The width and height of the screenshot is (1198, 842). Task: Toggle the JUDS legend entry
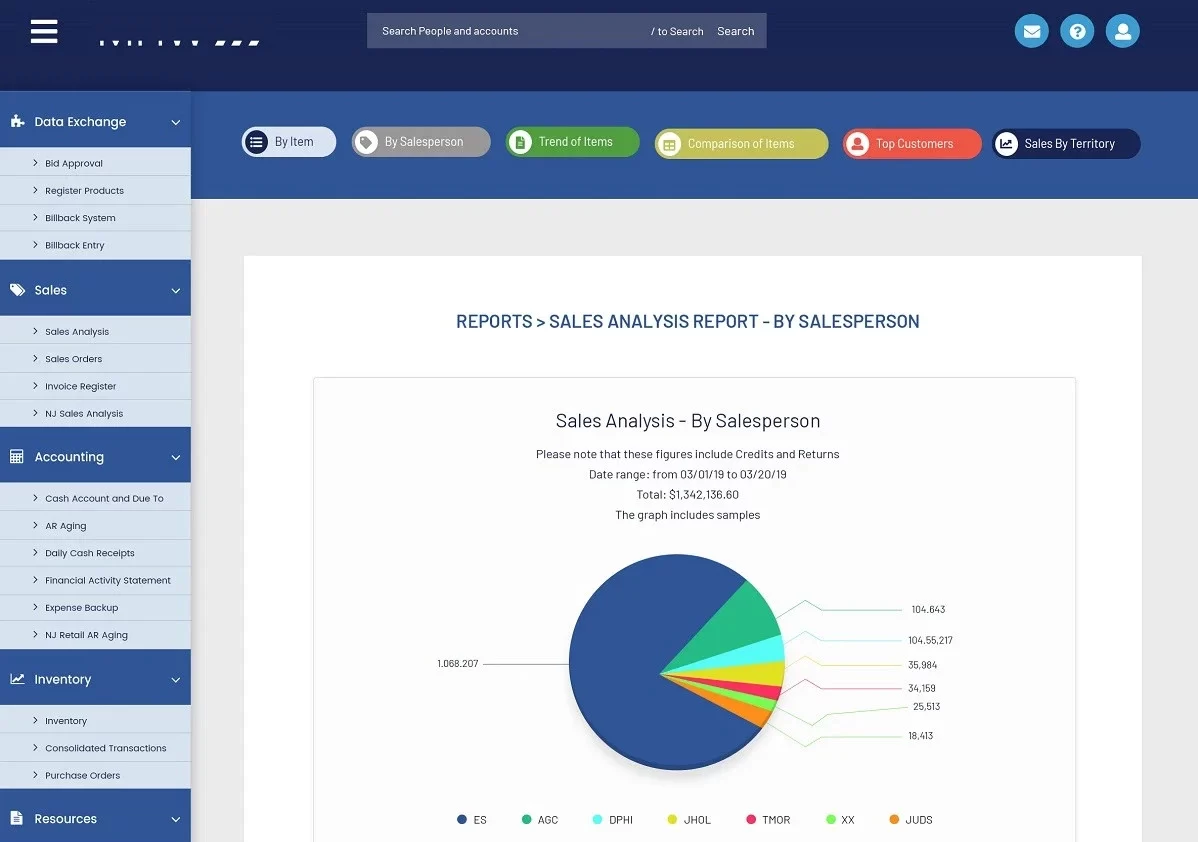click(910, 820)
